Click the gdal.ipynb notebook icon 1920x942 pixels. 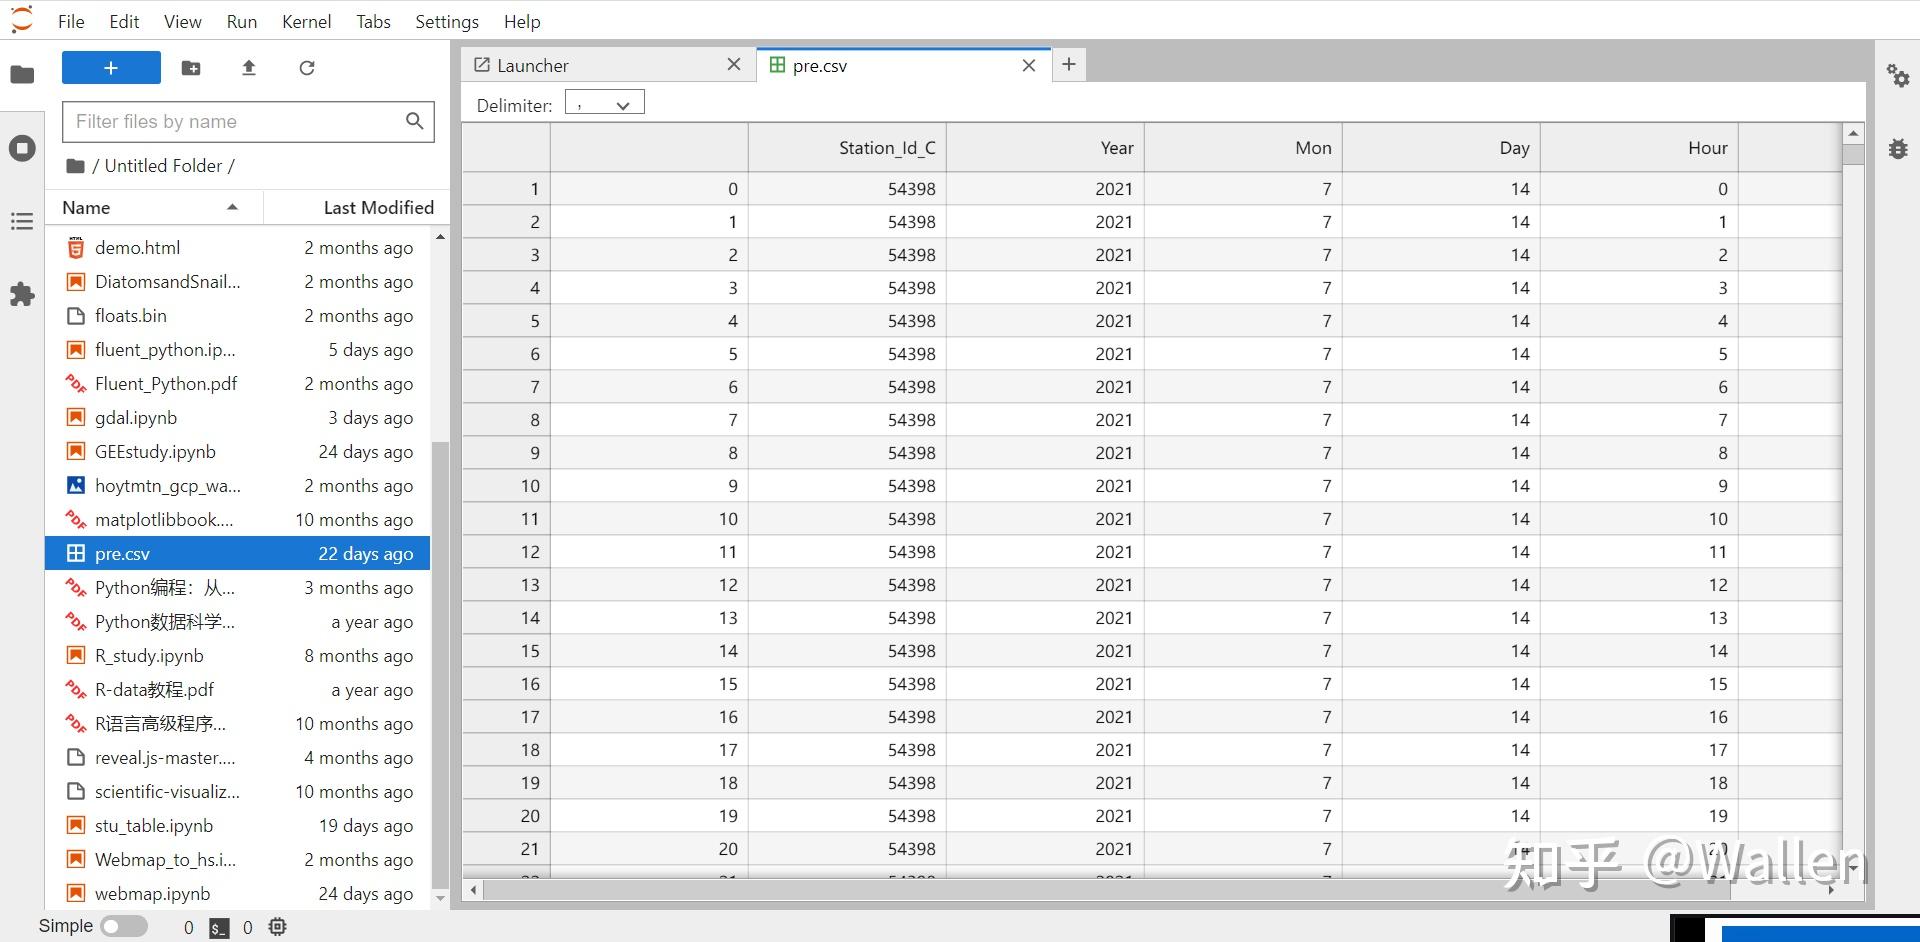tap(75, 417)
